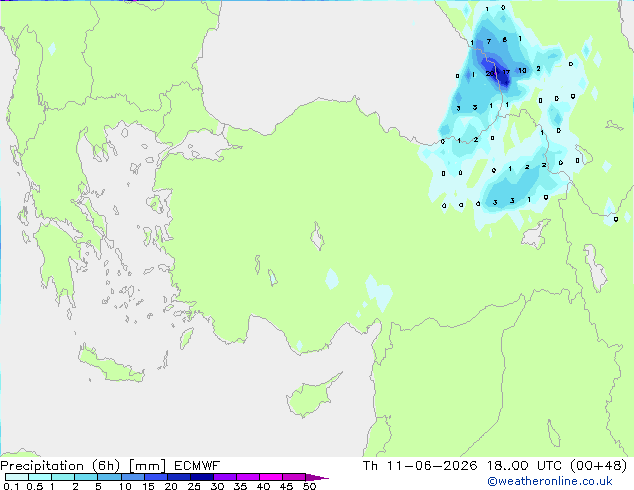
Task: Click the '17' precipitation value on the map
Action: [506, 73]
